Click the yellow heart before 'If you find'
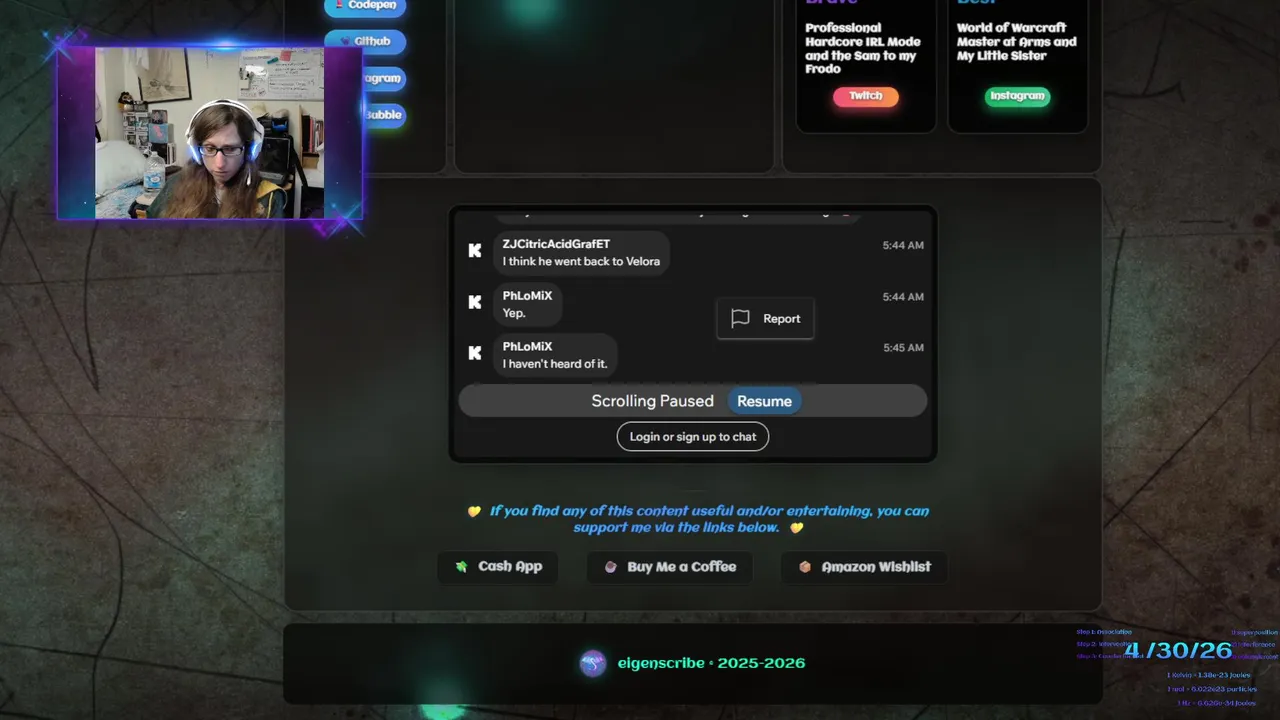Viewport: 1280px width, 720px height. click(474, 511)
